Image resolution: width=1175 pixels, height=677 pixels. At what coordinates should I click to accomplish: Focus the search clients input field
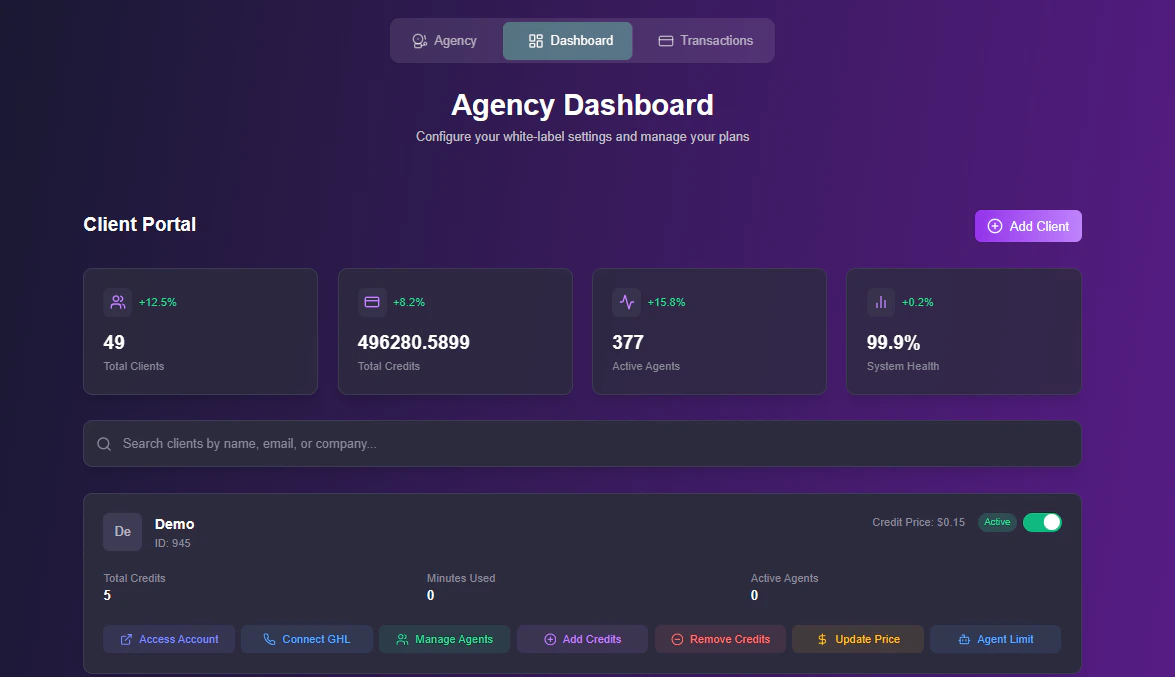tap(582, 444)
